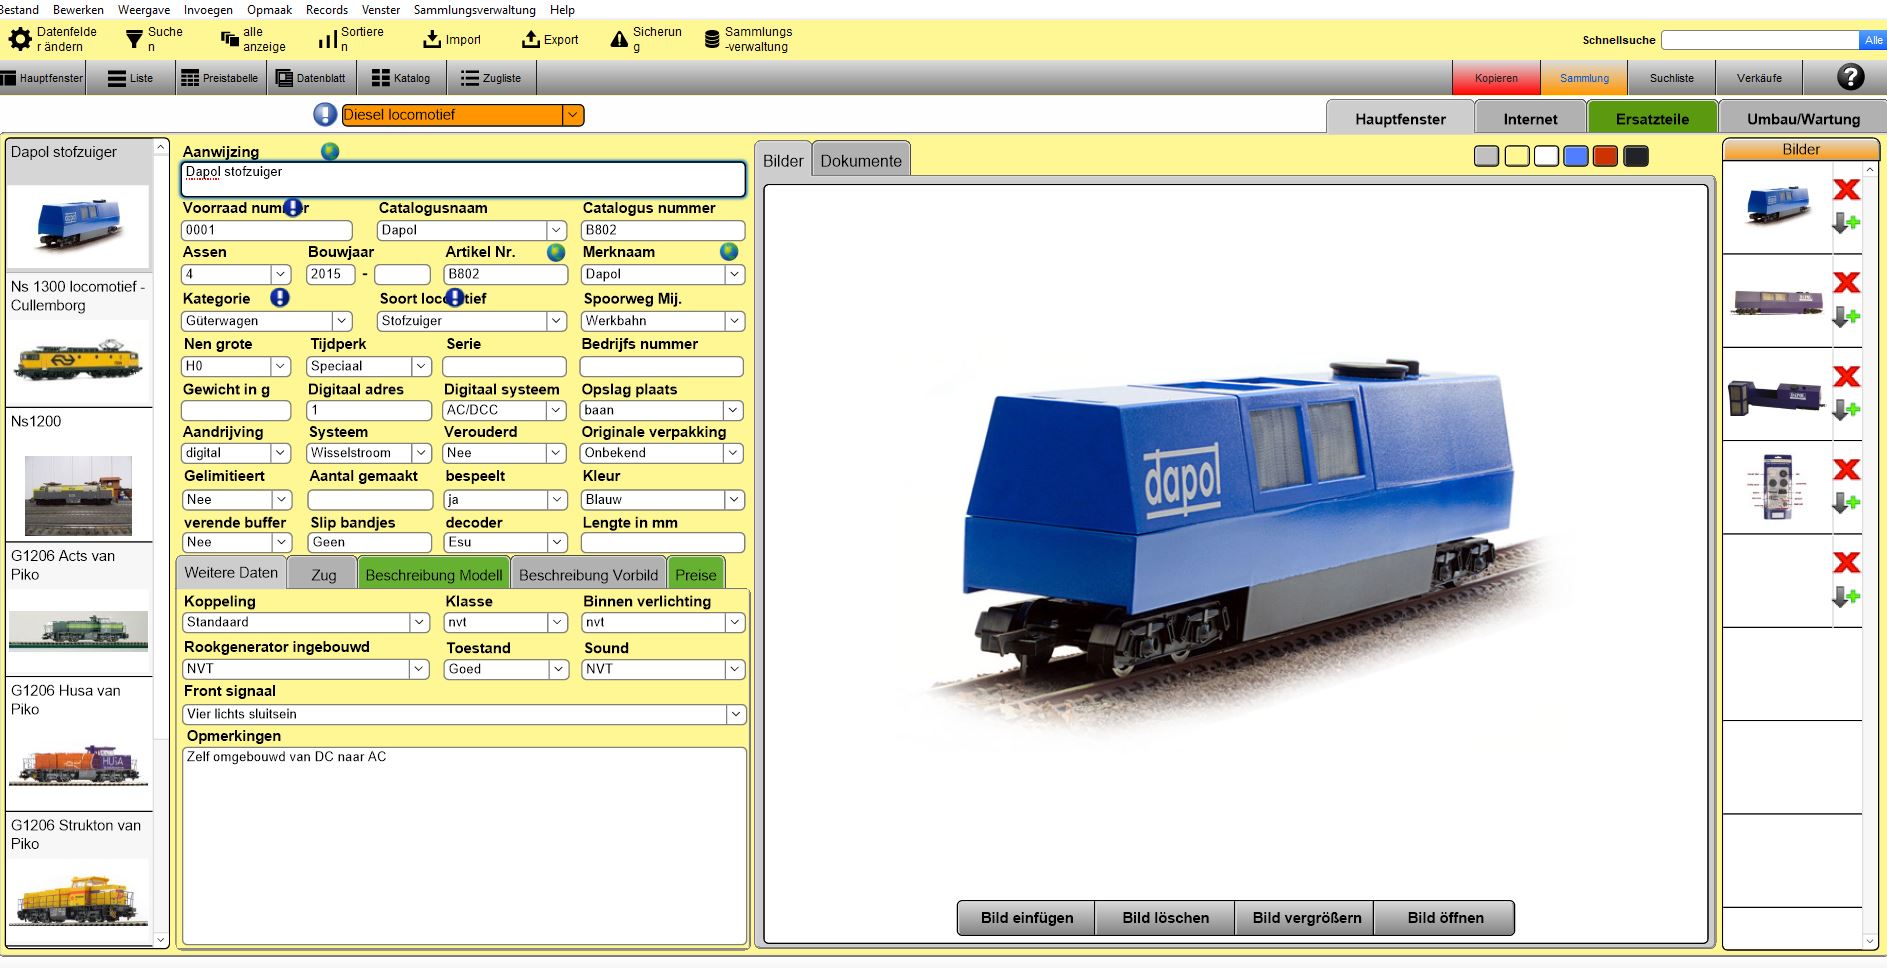
Task: Switch to Preistabelle view
Action: (x=220, y=78)
